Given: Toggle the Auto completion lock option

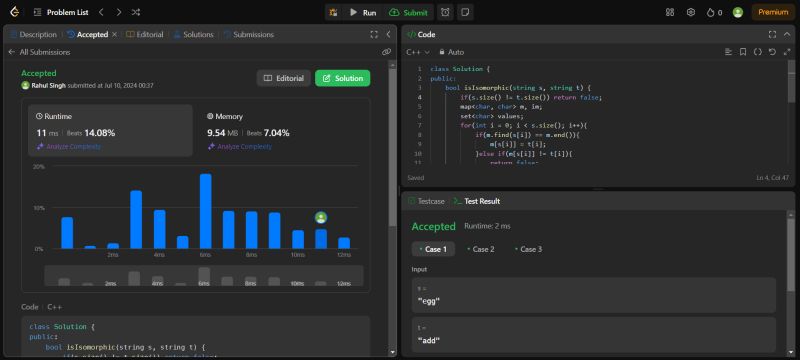Looking at the screenshot, I should click(x=451, y=52).
